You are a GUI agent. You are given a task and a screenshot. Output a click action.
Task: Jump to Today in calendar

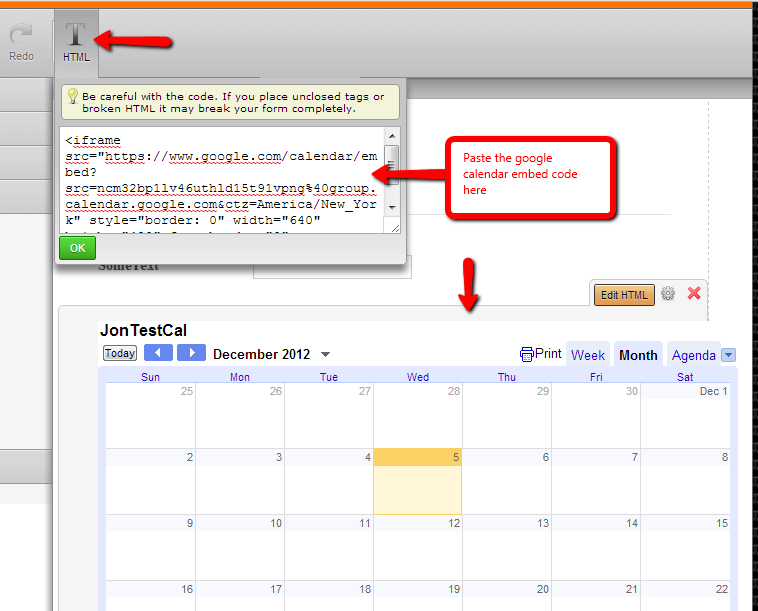tap(120, 353)
